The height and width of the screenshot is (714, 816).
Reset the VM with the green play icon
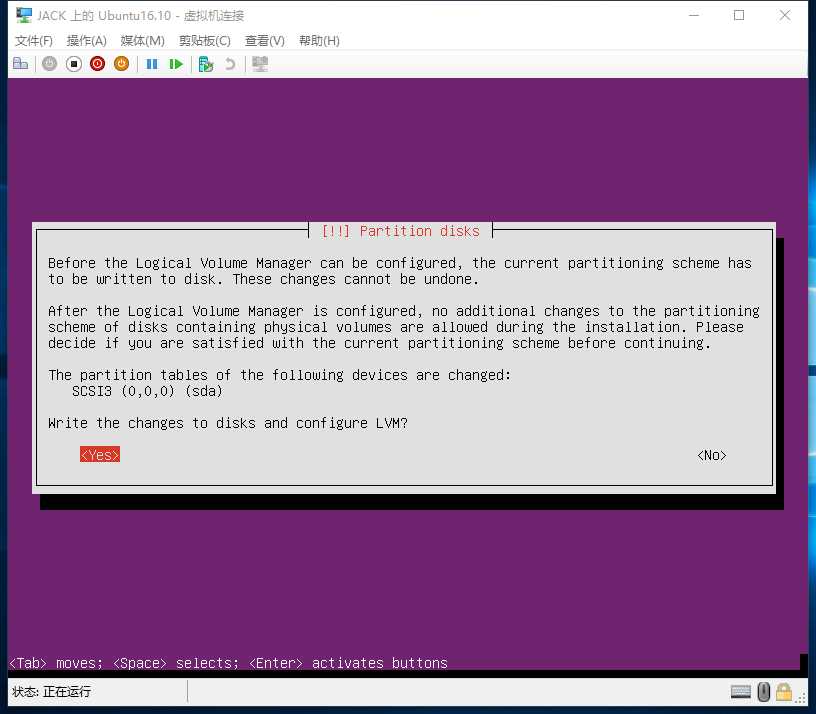[176, 64]
